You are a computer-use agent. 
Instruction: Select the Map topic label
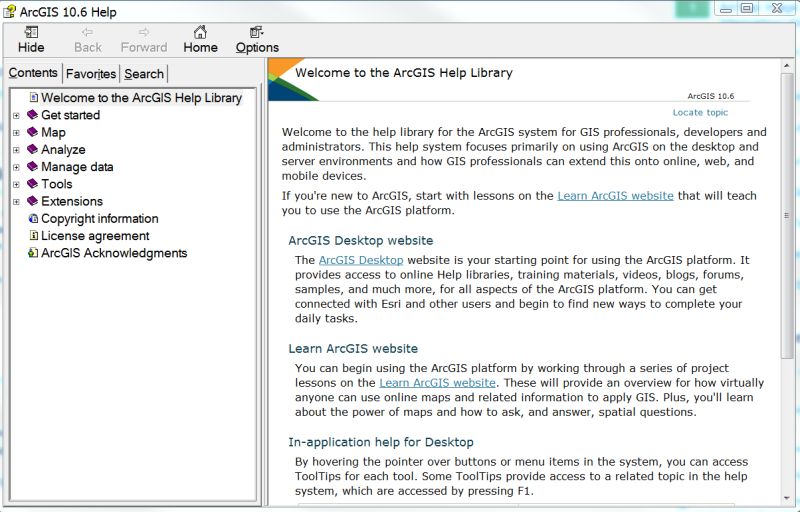53,132
